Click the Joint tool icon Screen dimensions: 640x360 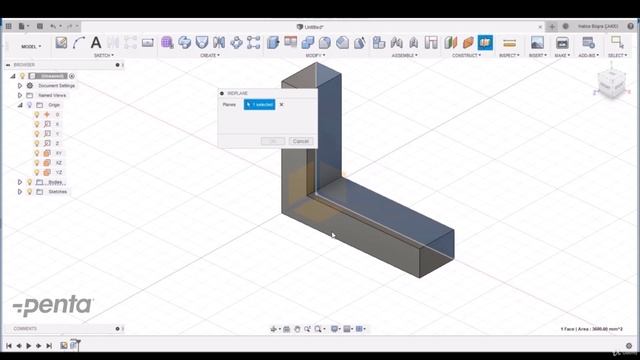pos(396,42)
